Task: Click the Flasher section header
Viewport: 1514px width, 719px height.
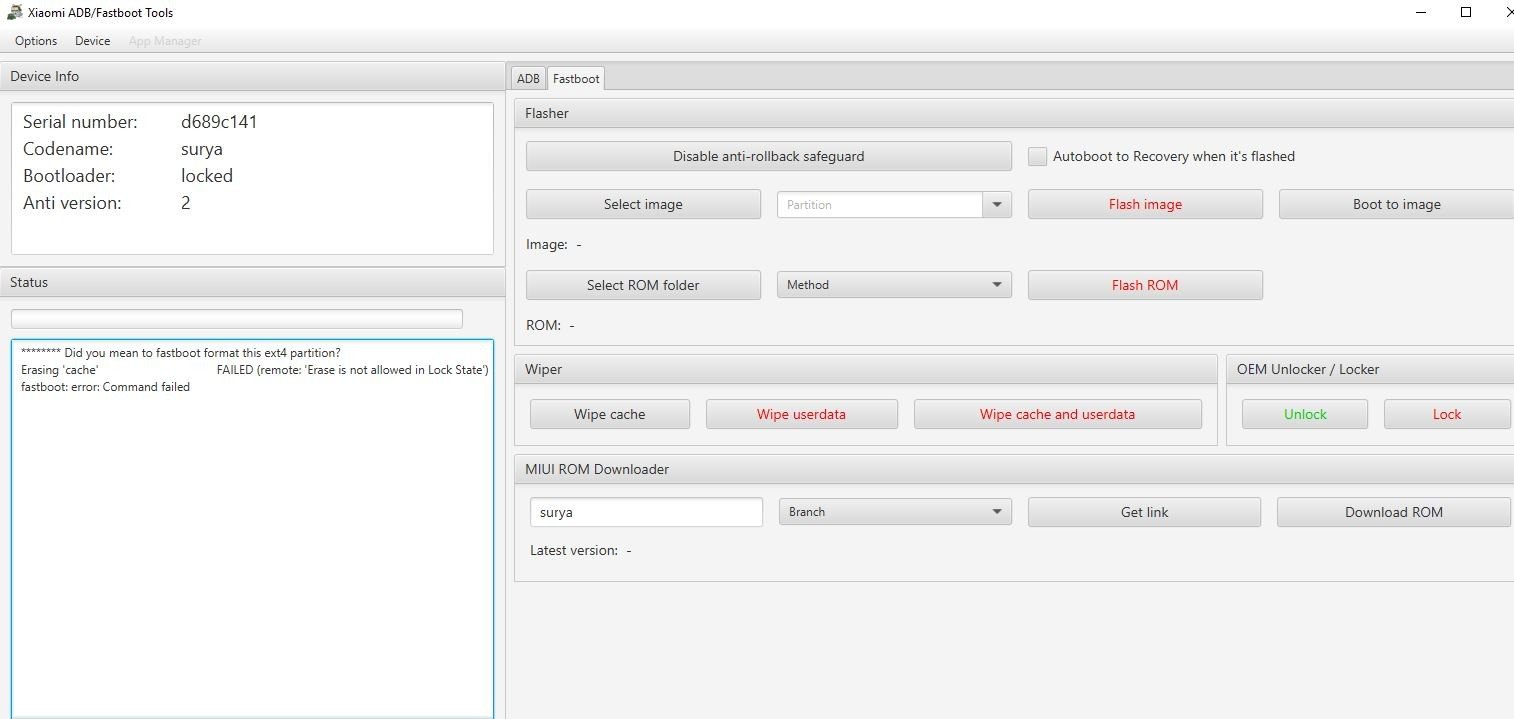Action: 1014,113
